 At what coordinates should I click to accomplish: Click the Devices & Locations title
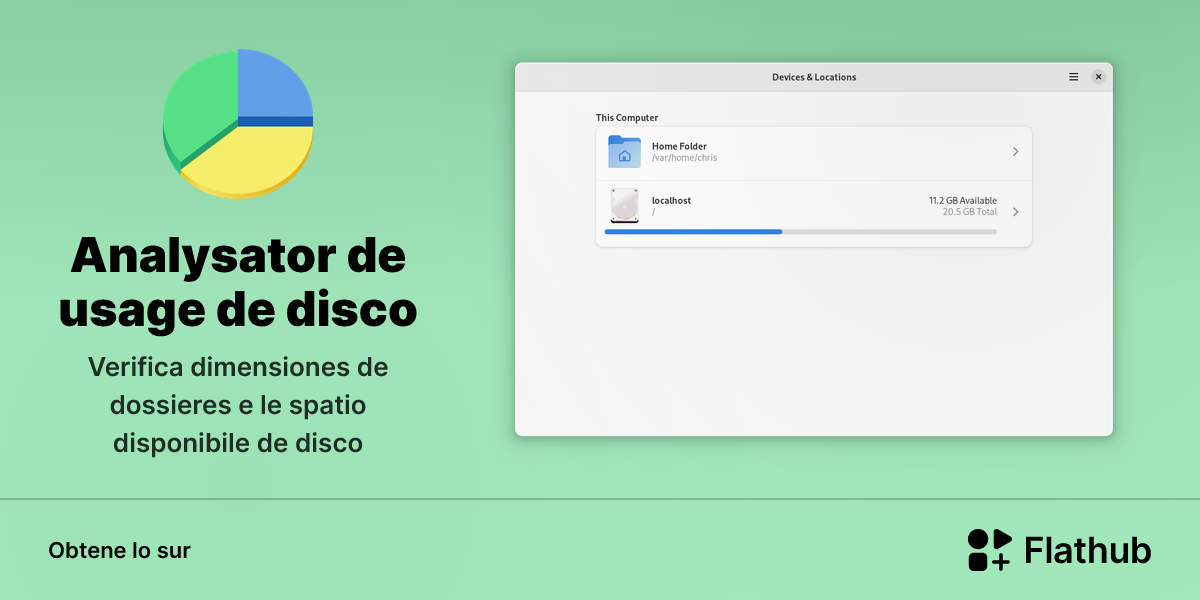[814, 77]
